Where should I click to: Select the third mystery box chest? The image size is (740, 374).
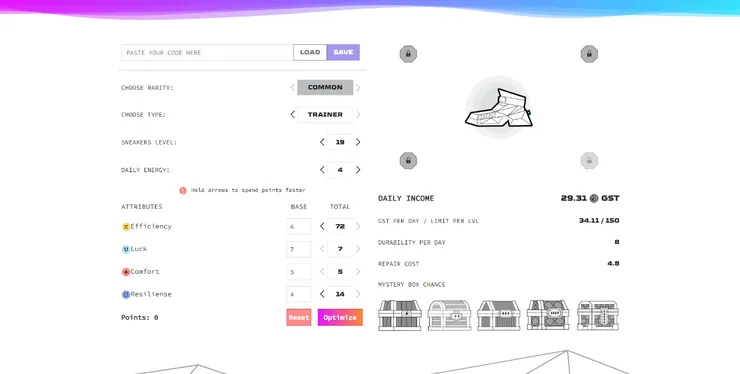[499, 315]
